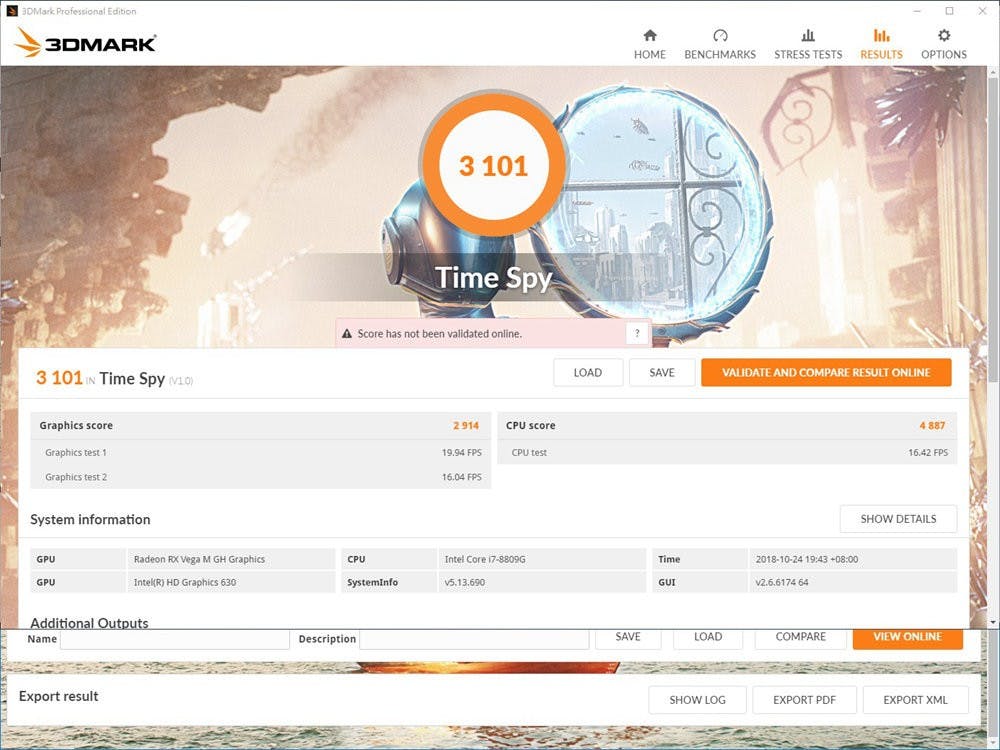Viewport: 1000px width, 750px height.
Task: Click LOAD button next to COMPARE
Action: tap(708, 638)
